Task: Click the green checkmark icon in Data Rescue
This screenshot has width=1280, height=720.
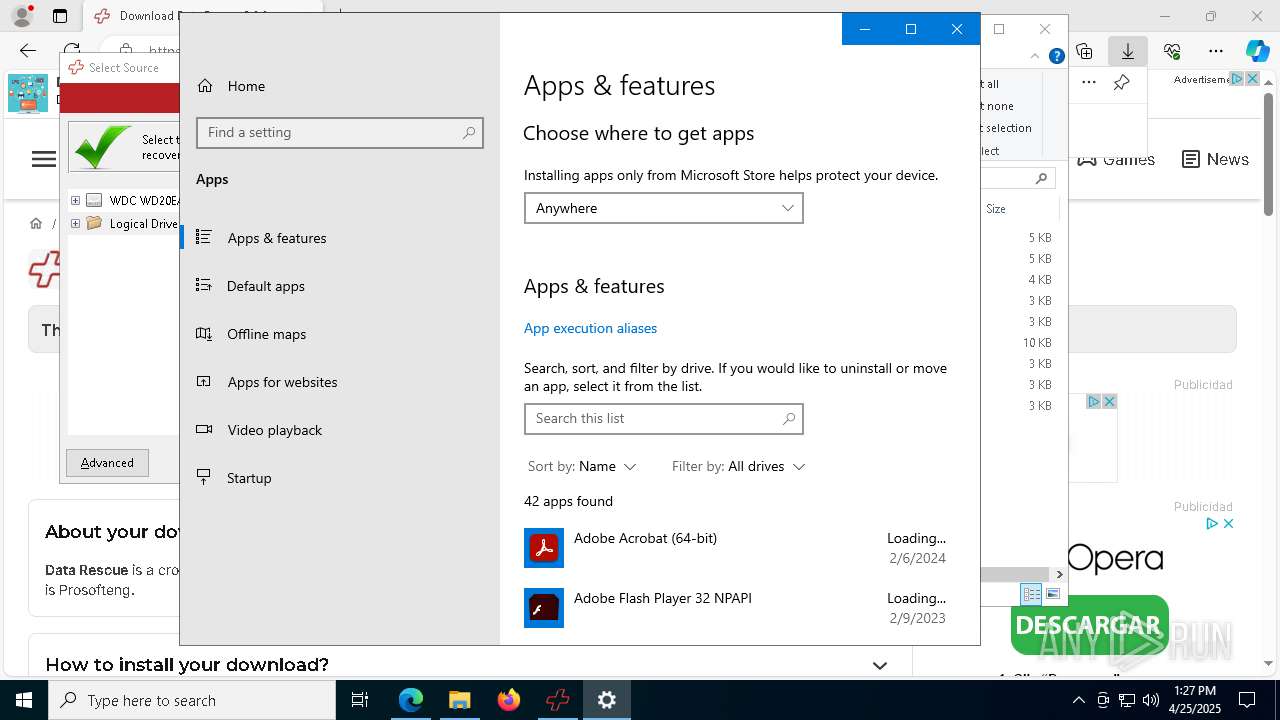Action: click(x=101, y=147)
